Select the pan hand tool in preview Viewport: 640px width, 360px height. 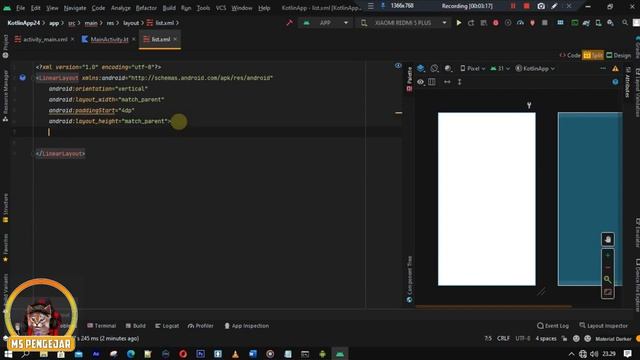(x=608, y=240)
